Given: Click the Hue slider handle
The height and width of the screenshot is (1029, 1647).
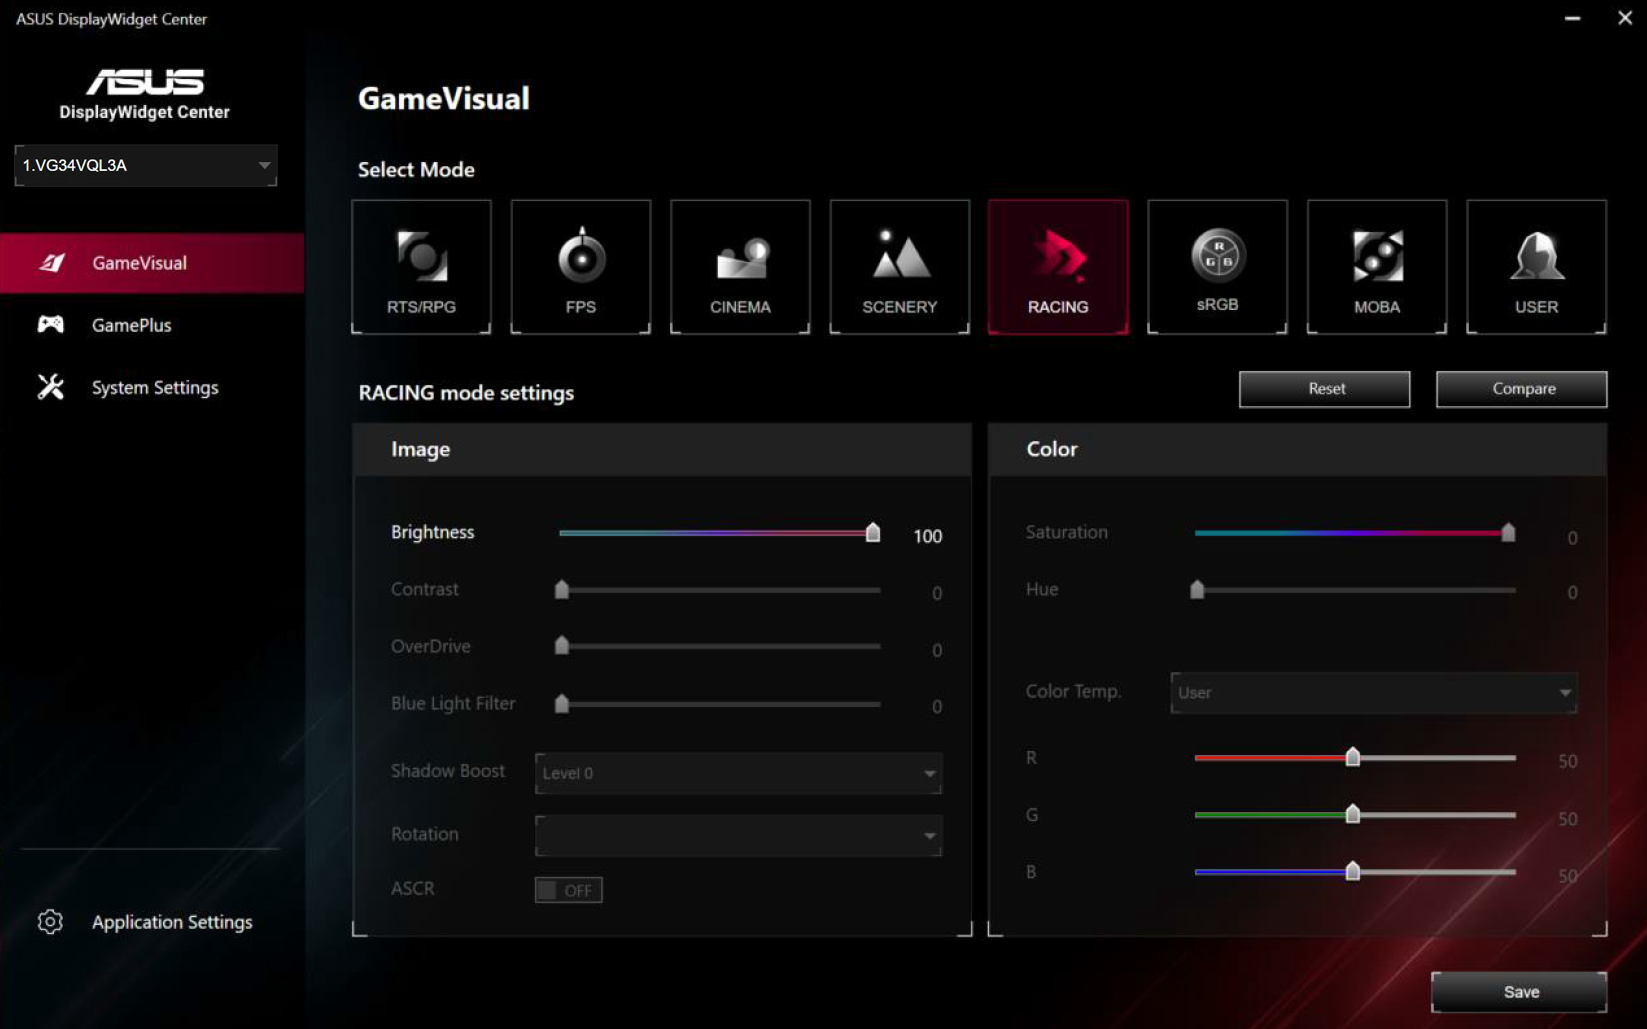Looking at the screenshot, I should coord(1197,589).
